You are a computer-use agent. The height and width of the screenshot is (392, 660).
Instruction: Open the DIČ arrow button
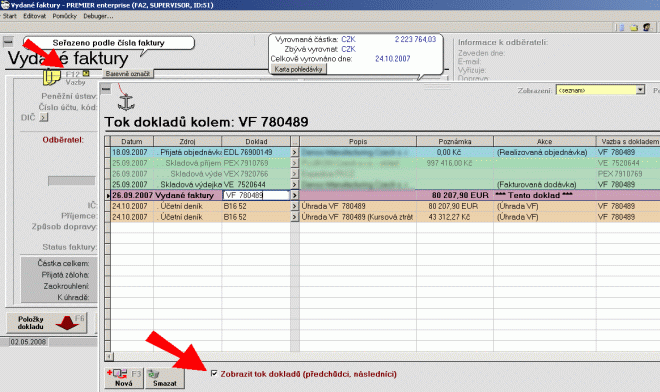click(x=44, y=117)
